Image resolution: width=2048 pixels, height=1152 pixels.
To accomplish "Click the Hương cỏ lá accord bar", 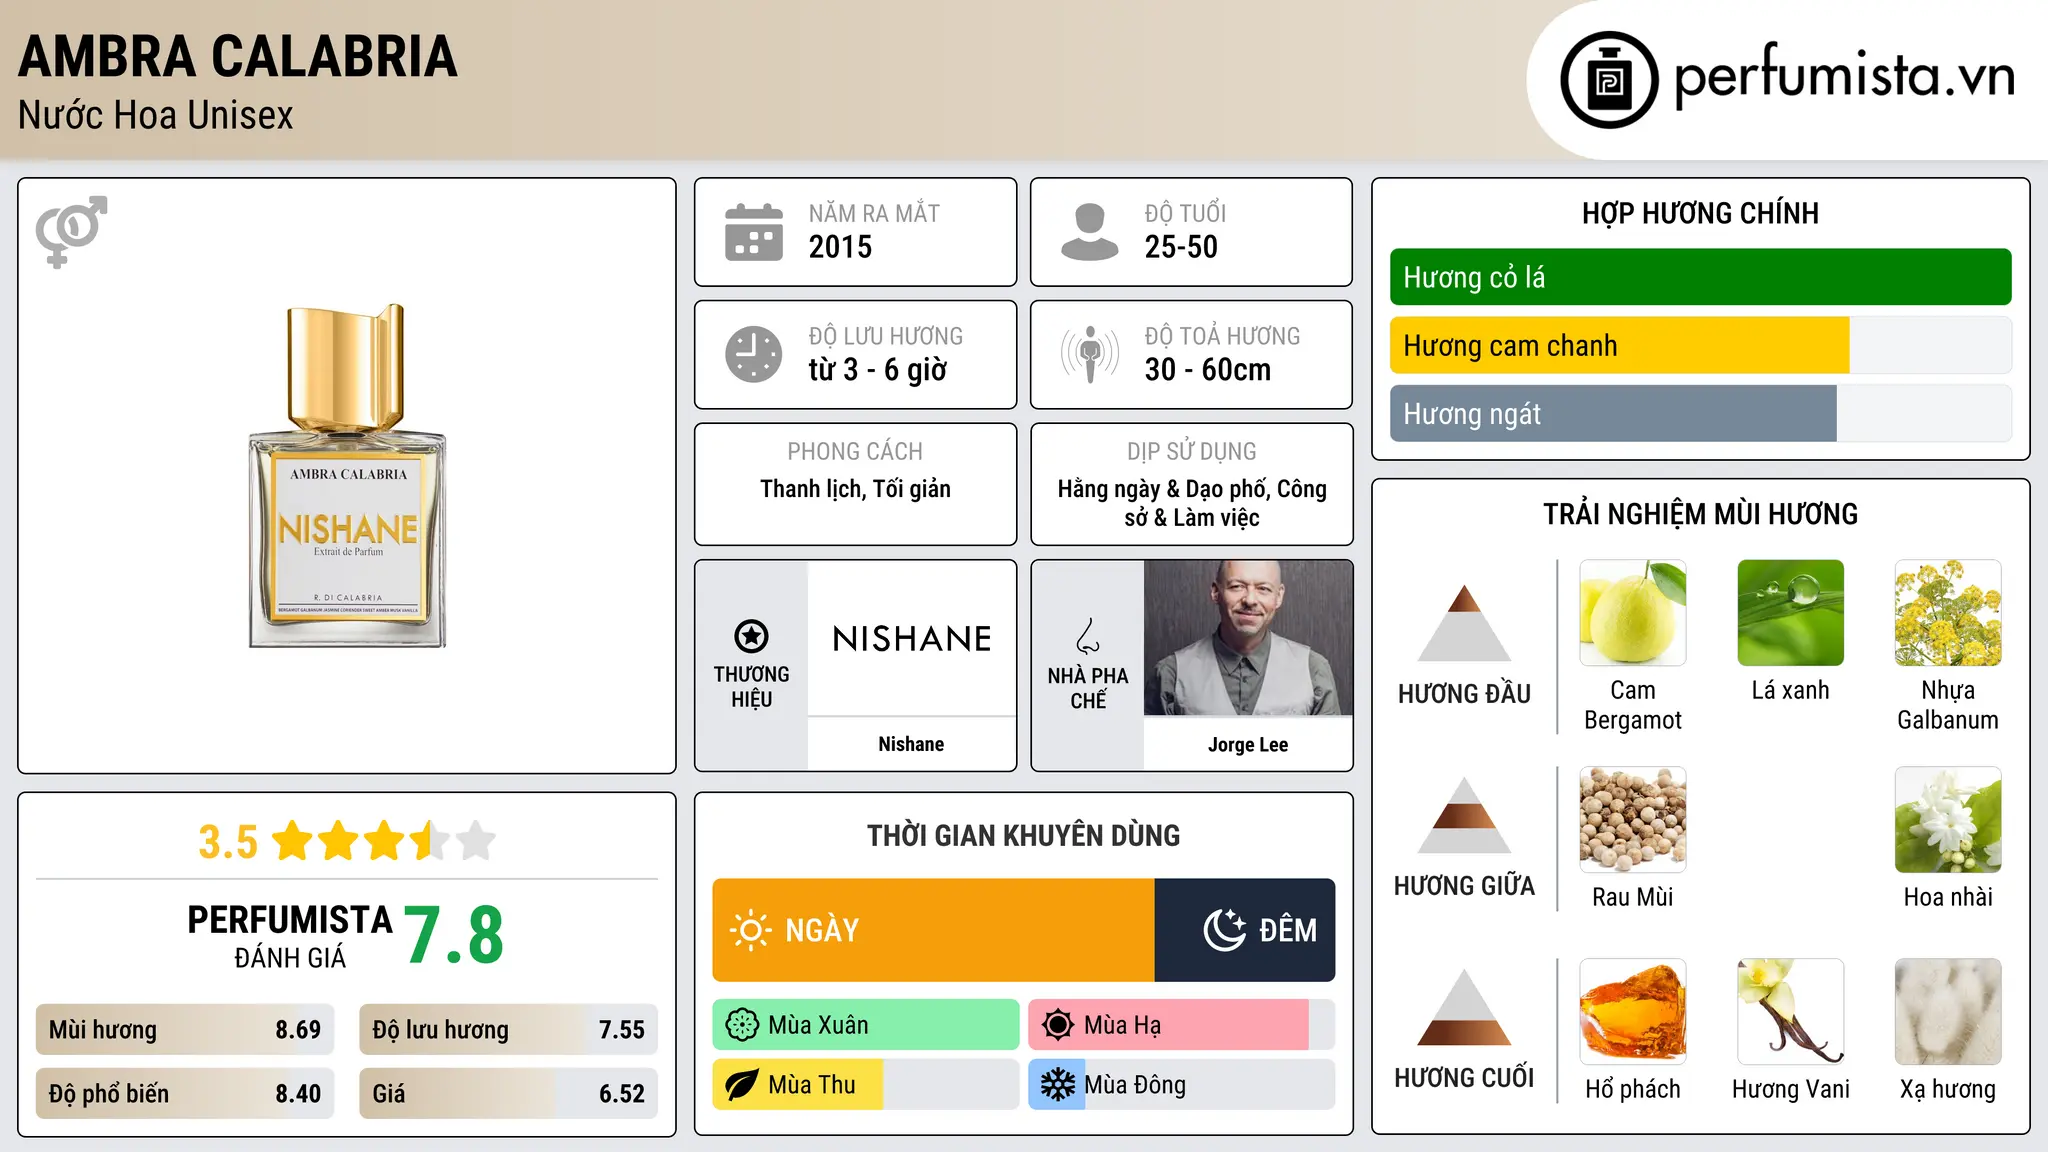I will coord(1700,277).
